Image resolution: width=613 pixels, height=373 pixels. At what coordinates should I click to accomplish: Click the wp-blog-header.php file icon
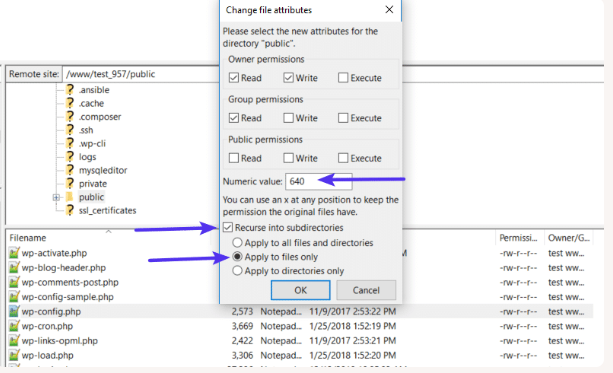14,268
